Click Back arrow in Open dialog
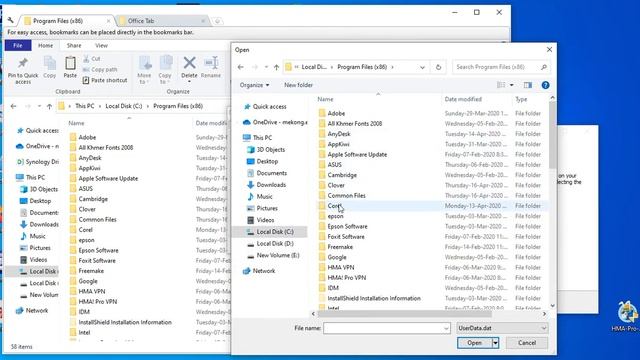 241,67
